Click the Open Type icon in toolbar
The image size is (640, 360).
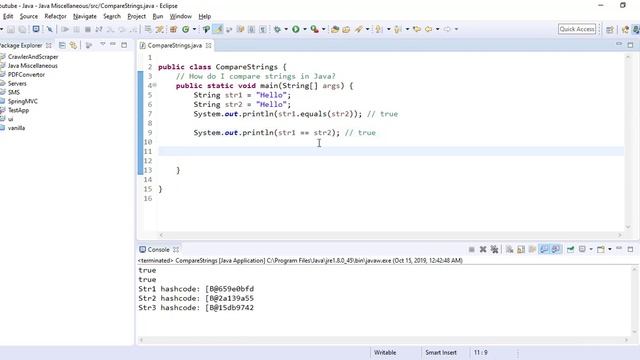pos(335,29)
